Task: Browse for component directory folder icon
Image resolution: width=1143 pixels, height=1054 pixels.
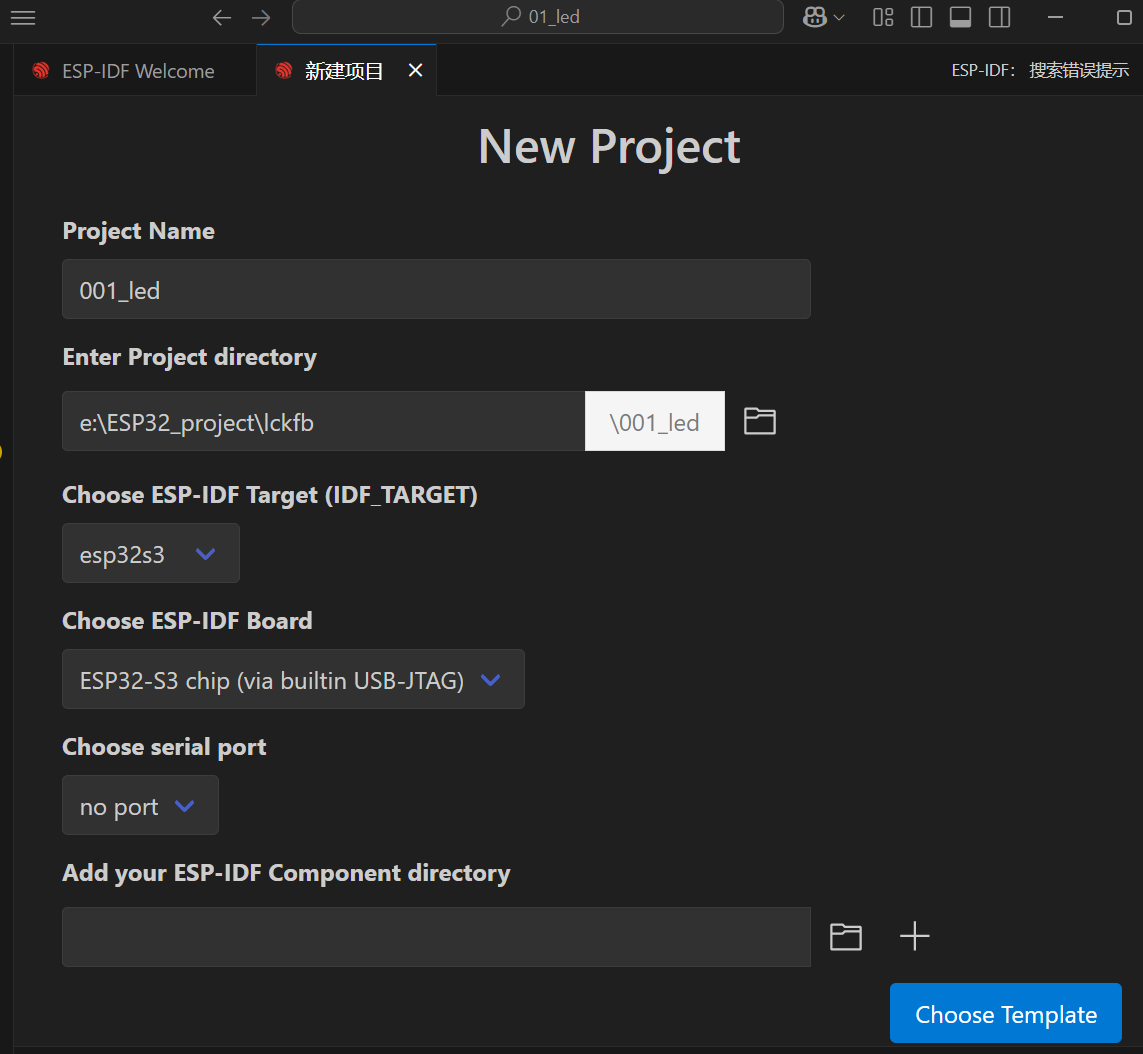Action: point(846,937)
